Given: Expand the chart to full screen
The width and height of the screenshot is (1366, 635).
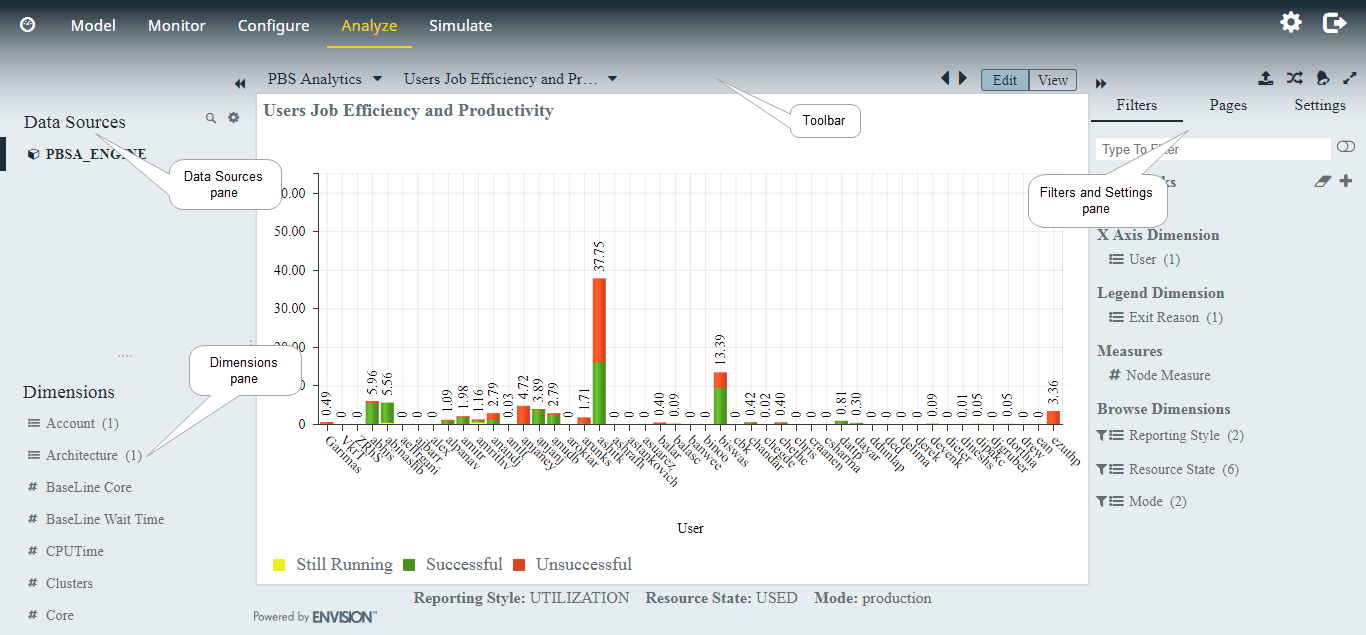Looking at the screenshot, I should click(x=1349, y=78).
